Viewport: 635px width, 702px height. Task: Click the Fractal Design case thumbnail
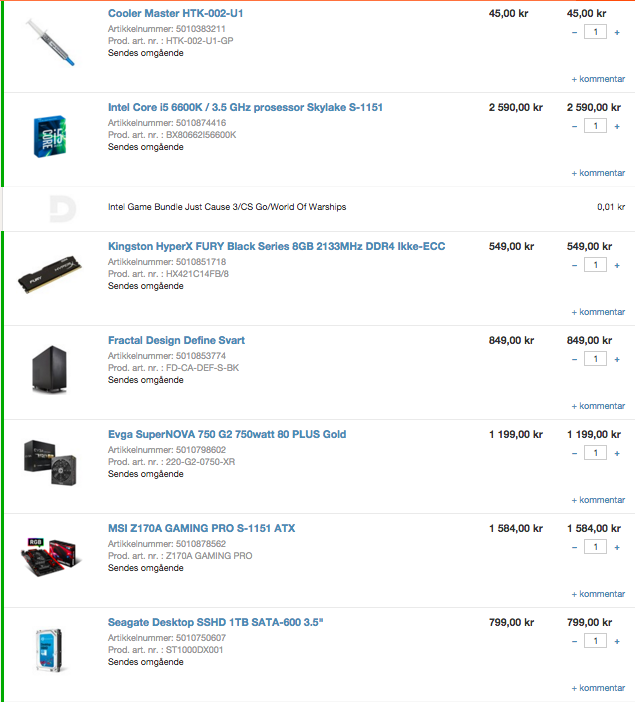tap(50, 369)
